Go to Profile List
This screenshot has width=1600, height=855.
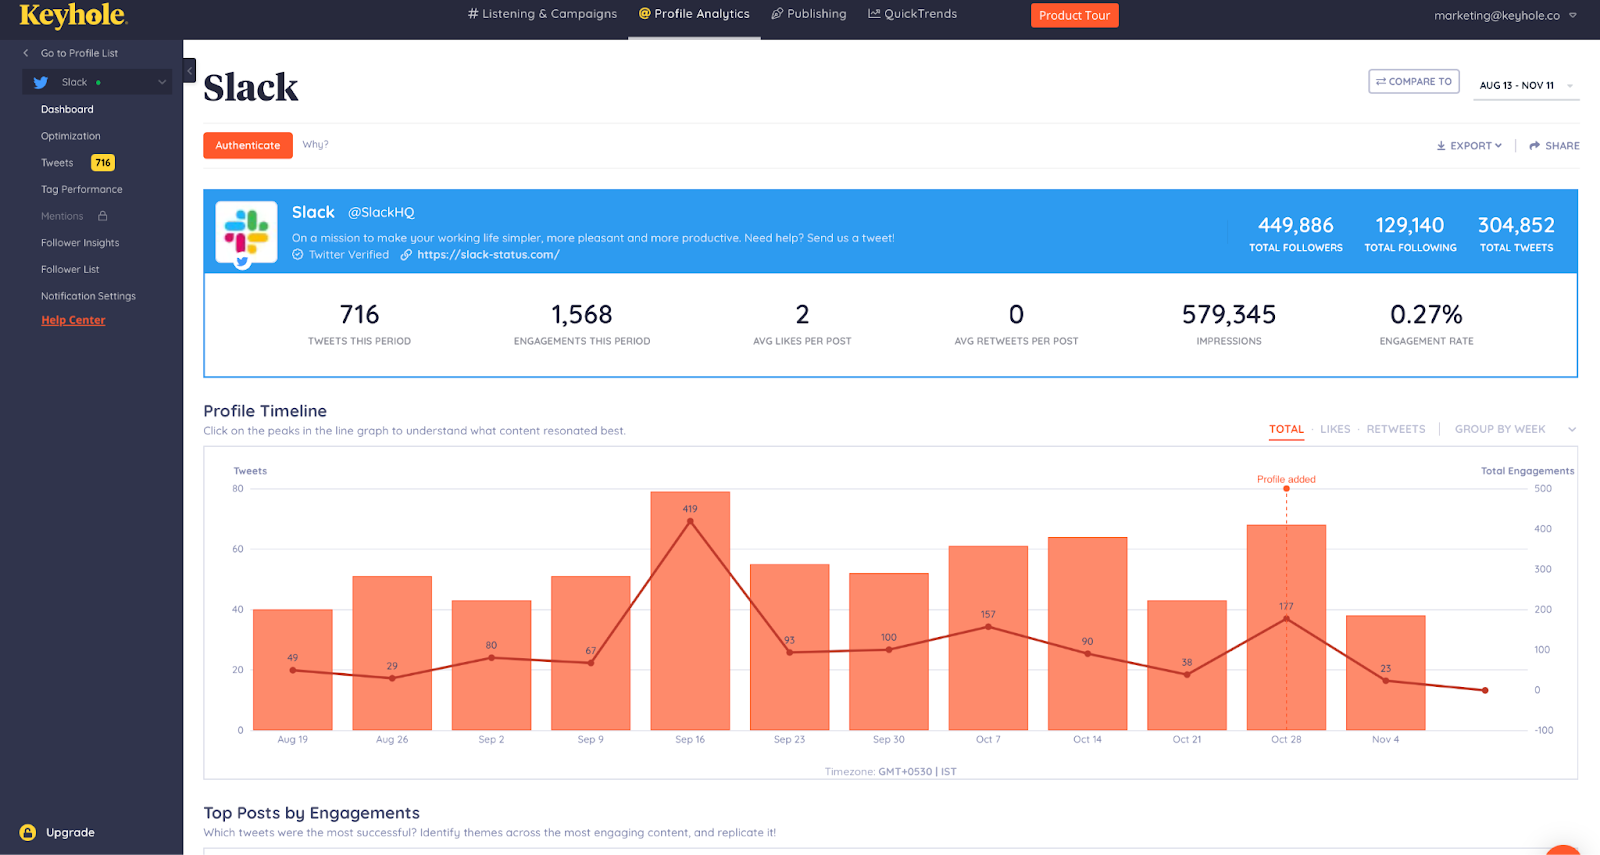click(79, 53)
